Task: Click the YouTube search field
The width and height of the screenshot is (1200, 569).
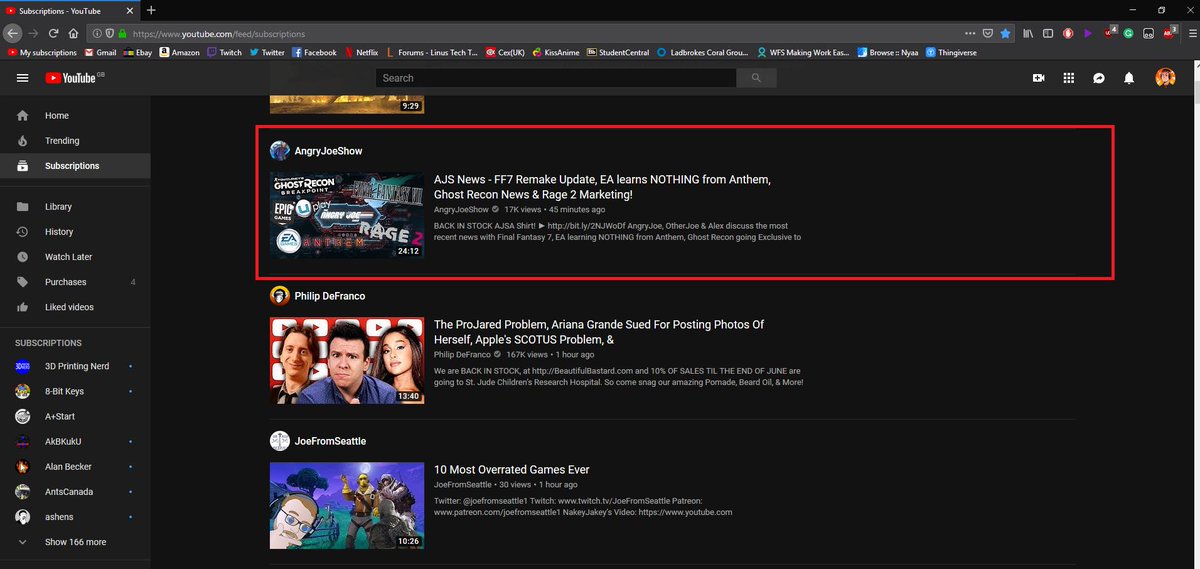Action: (x=556, y=78)
